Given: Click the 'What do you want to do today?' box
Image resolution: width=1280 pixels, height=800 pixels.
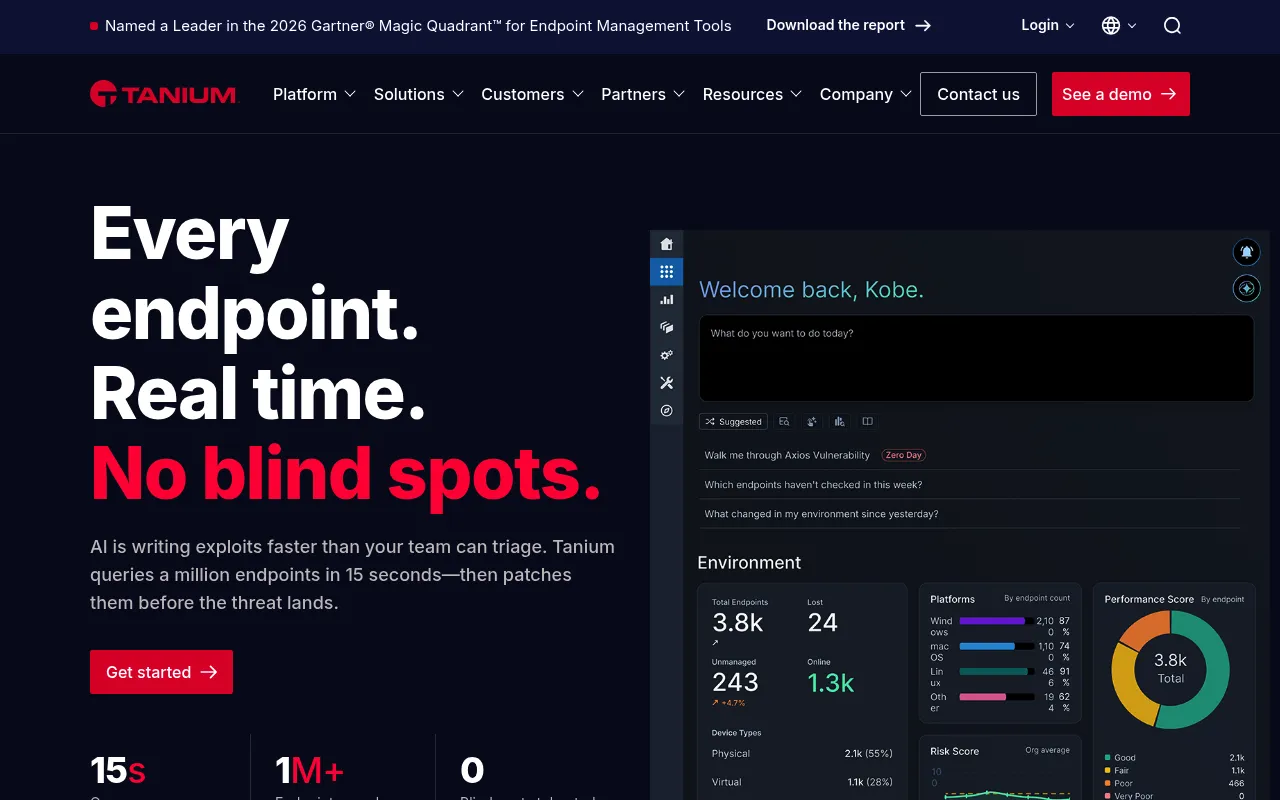Looking at the screenshot, I should coord(976,359).
